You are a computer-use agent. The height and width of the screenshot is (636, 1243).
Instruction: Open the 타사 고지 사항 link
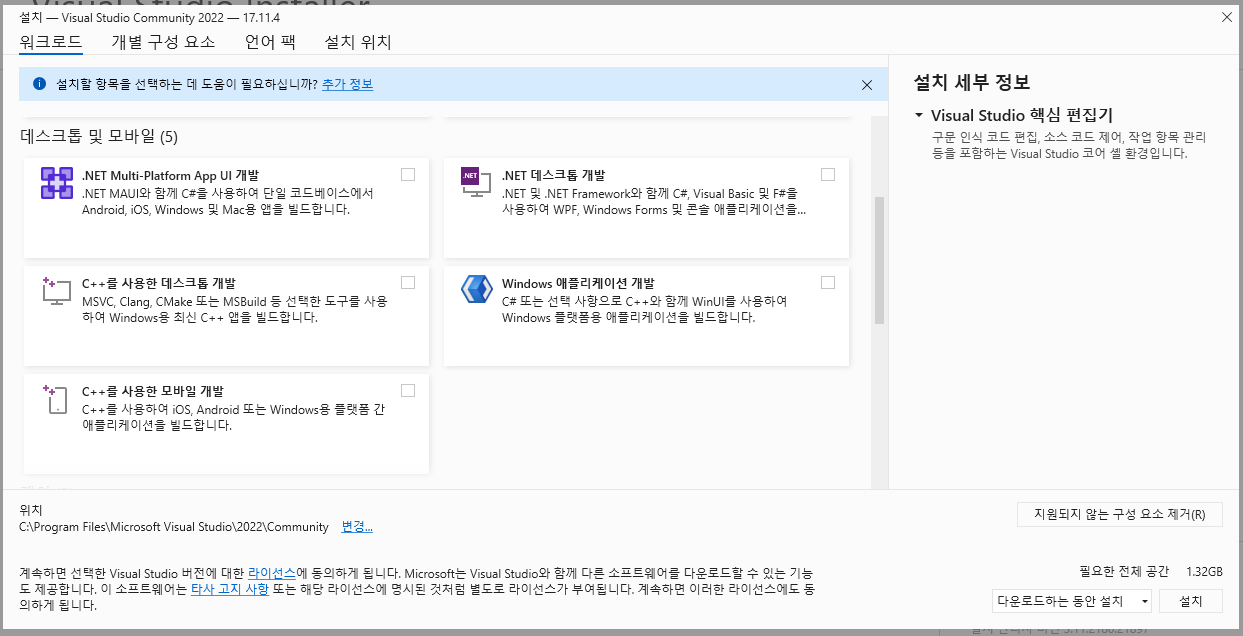point(229,590)
